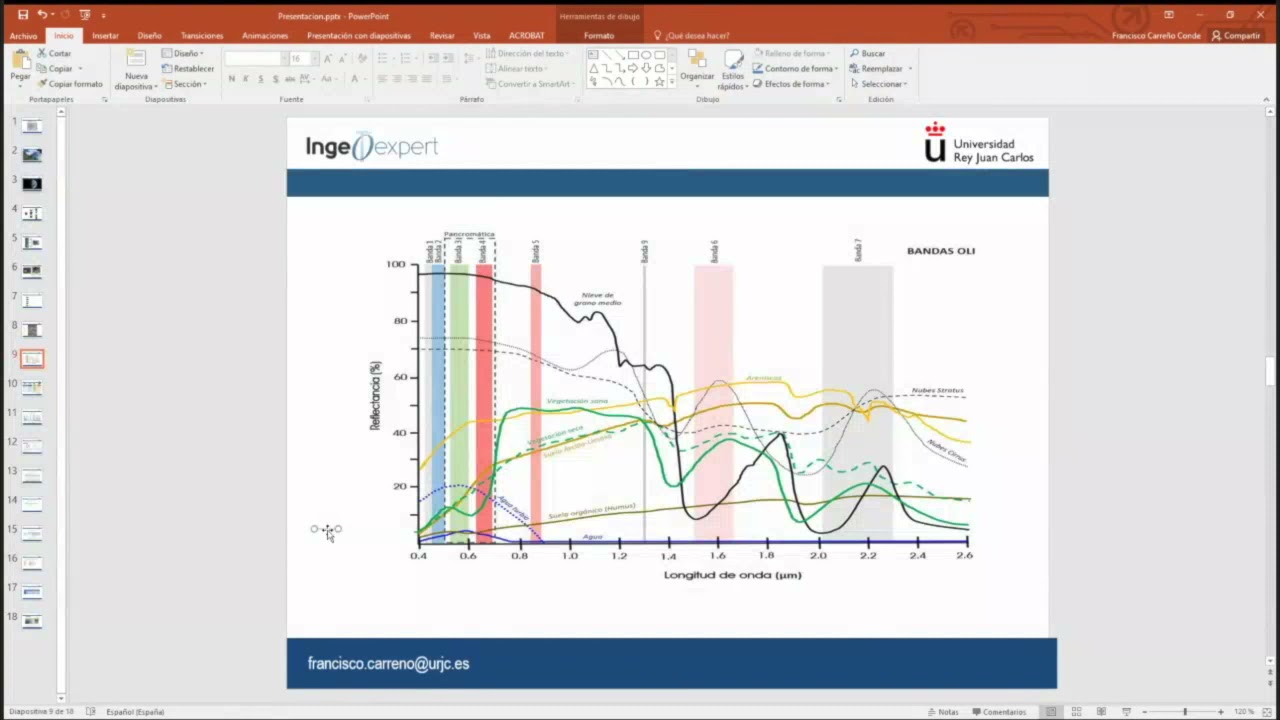Switch to slide sorter view
1280x720 pixels.
(1076, 712)
